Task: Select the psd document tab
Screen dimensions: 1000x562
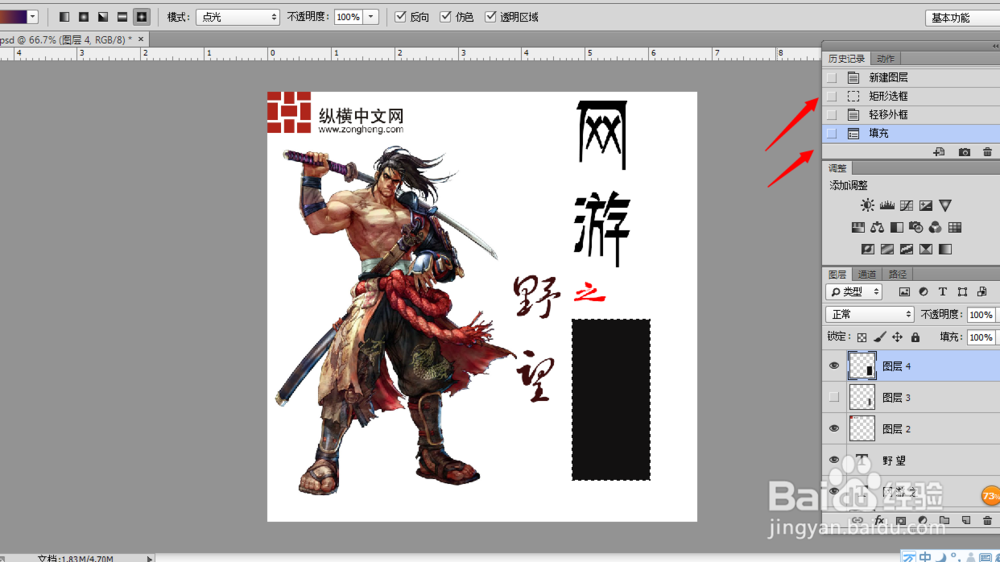Action: 66,40
